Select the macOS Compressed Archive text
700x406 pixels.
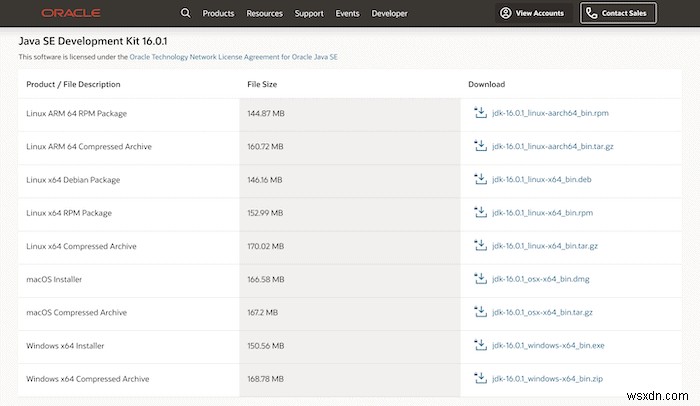coord(76,312)
